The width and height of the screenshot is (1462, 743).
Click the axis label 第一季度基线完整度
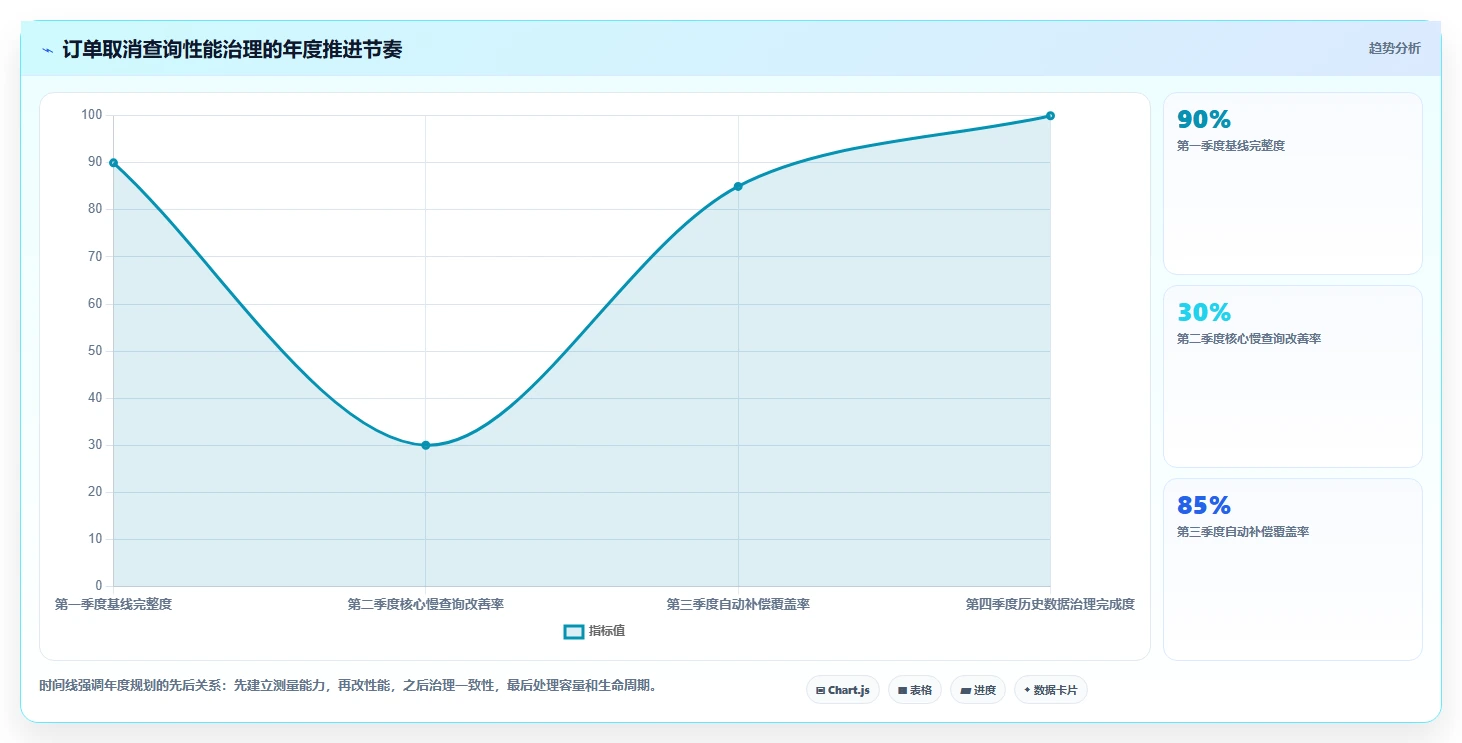pyautogui.click(x=113, y=604)
